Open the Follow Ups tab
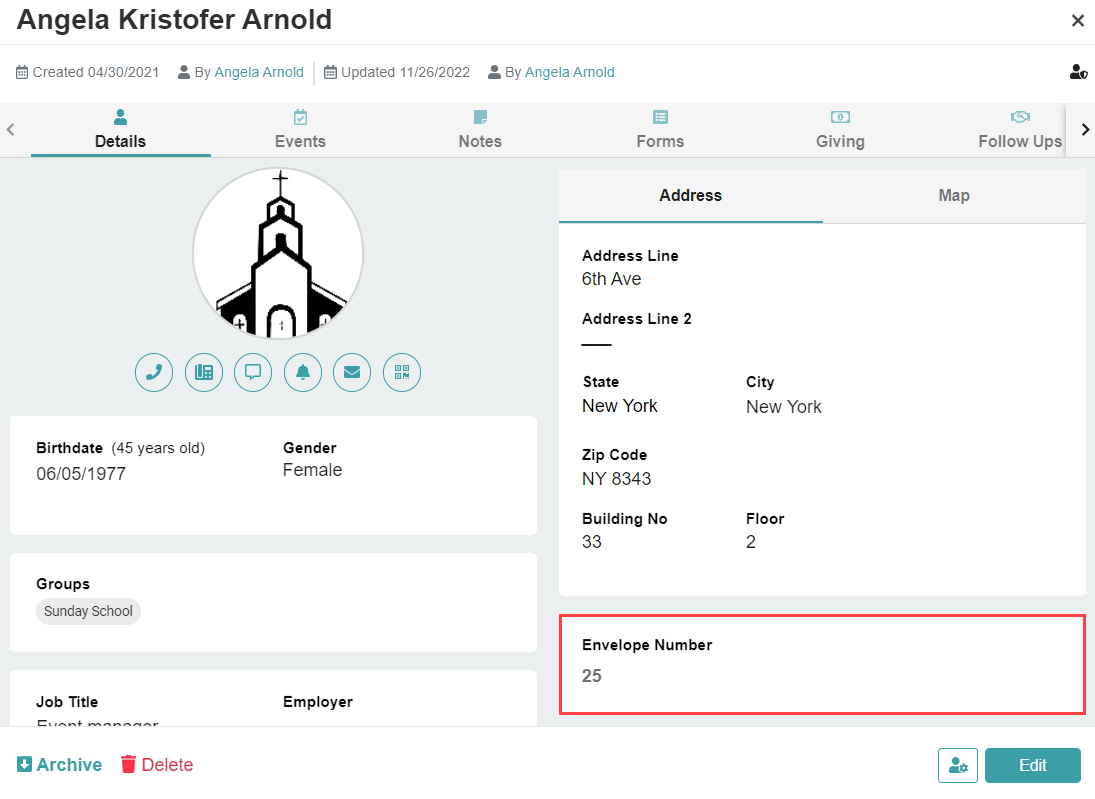The image size is (1095, 799). (1020, 130)
